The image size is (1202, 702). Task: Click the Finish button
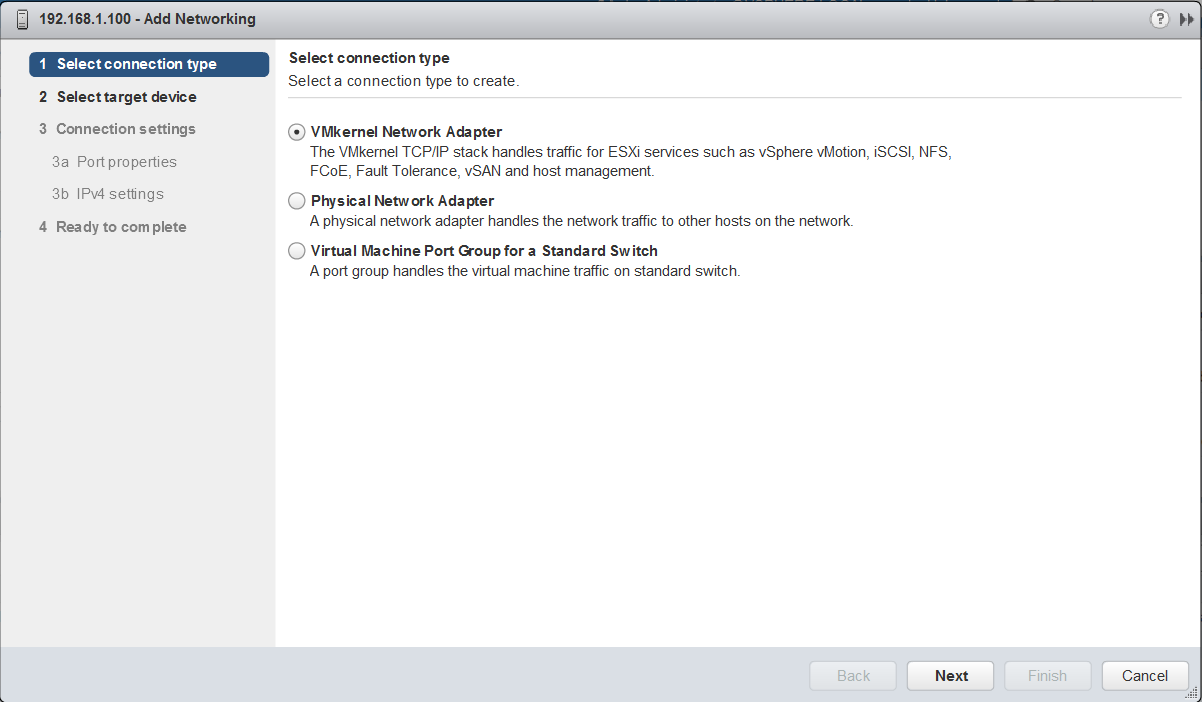(x=1047, y=676)
